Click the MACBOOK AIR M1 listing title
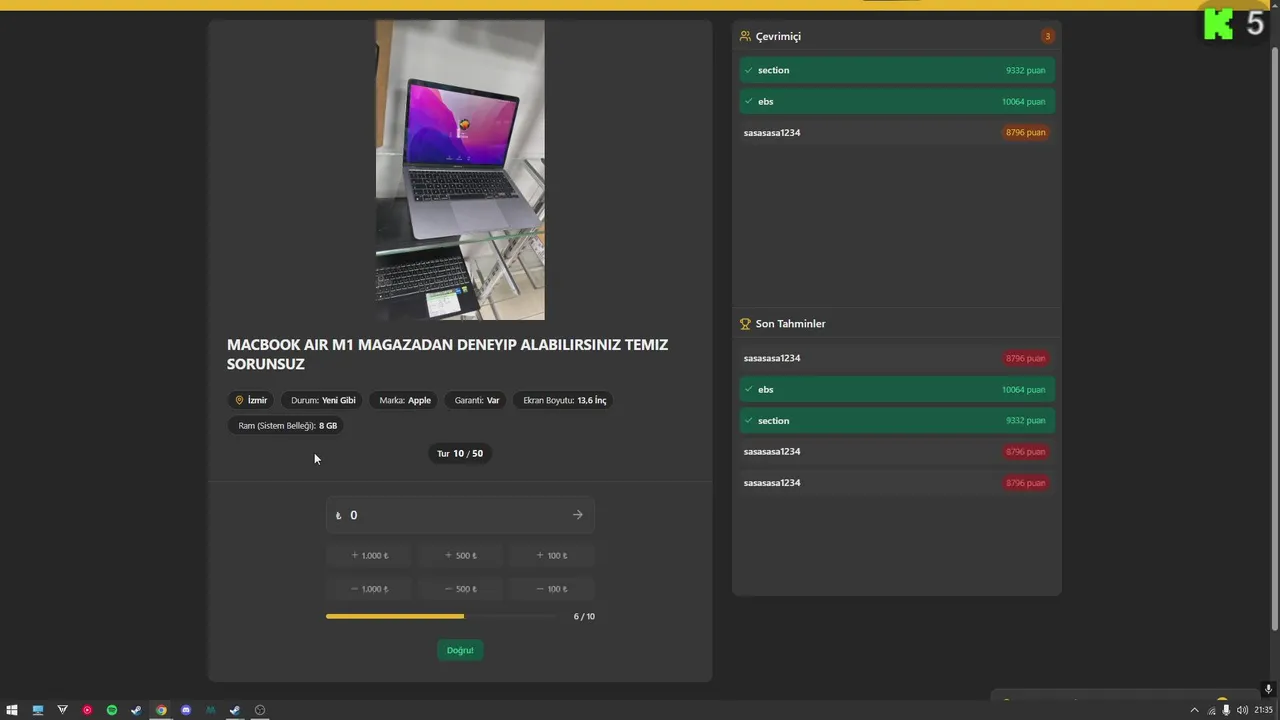Image resolution: width=1280 pixels, height=720 pixels. [x=448, y=354]
